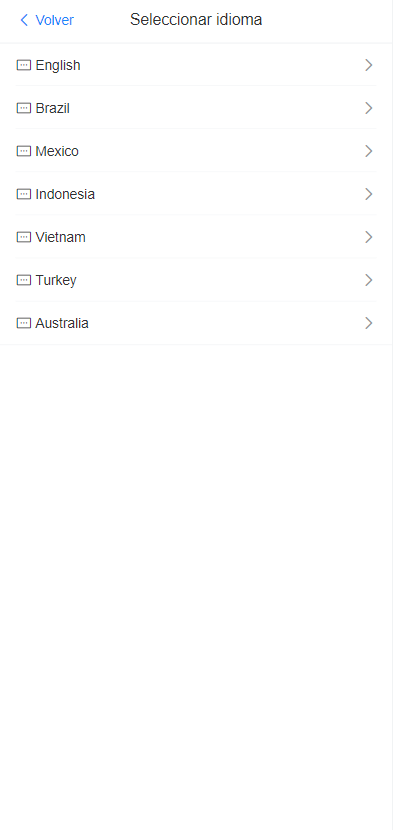393x830 pixels.
Task: Select the Turkey language entry
Action: pos(196,280)
